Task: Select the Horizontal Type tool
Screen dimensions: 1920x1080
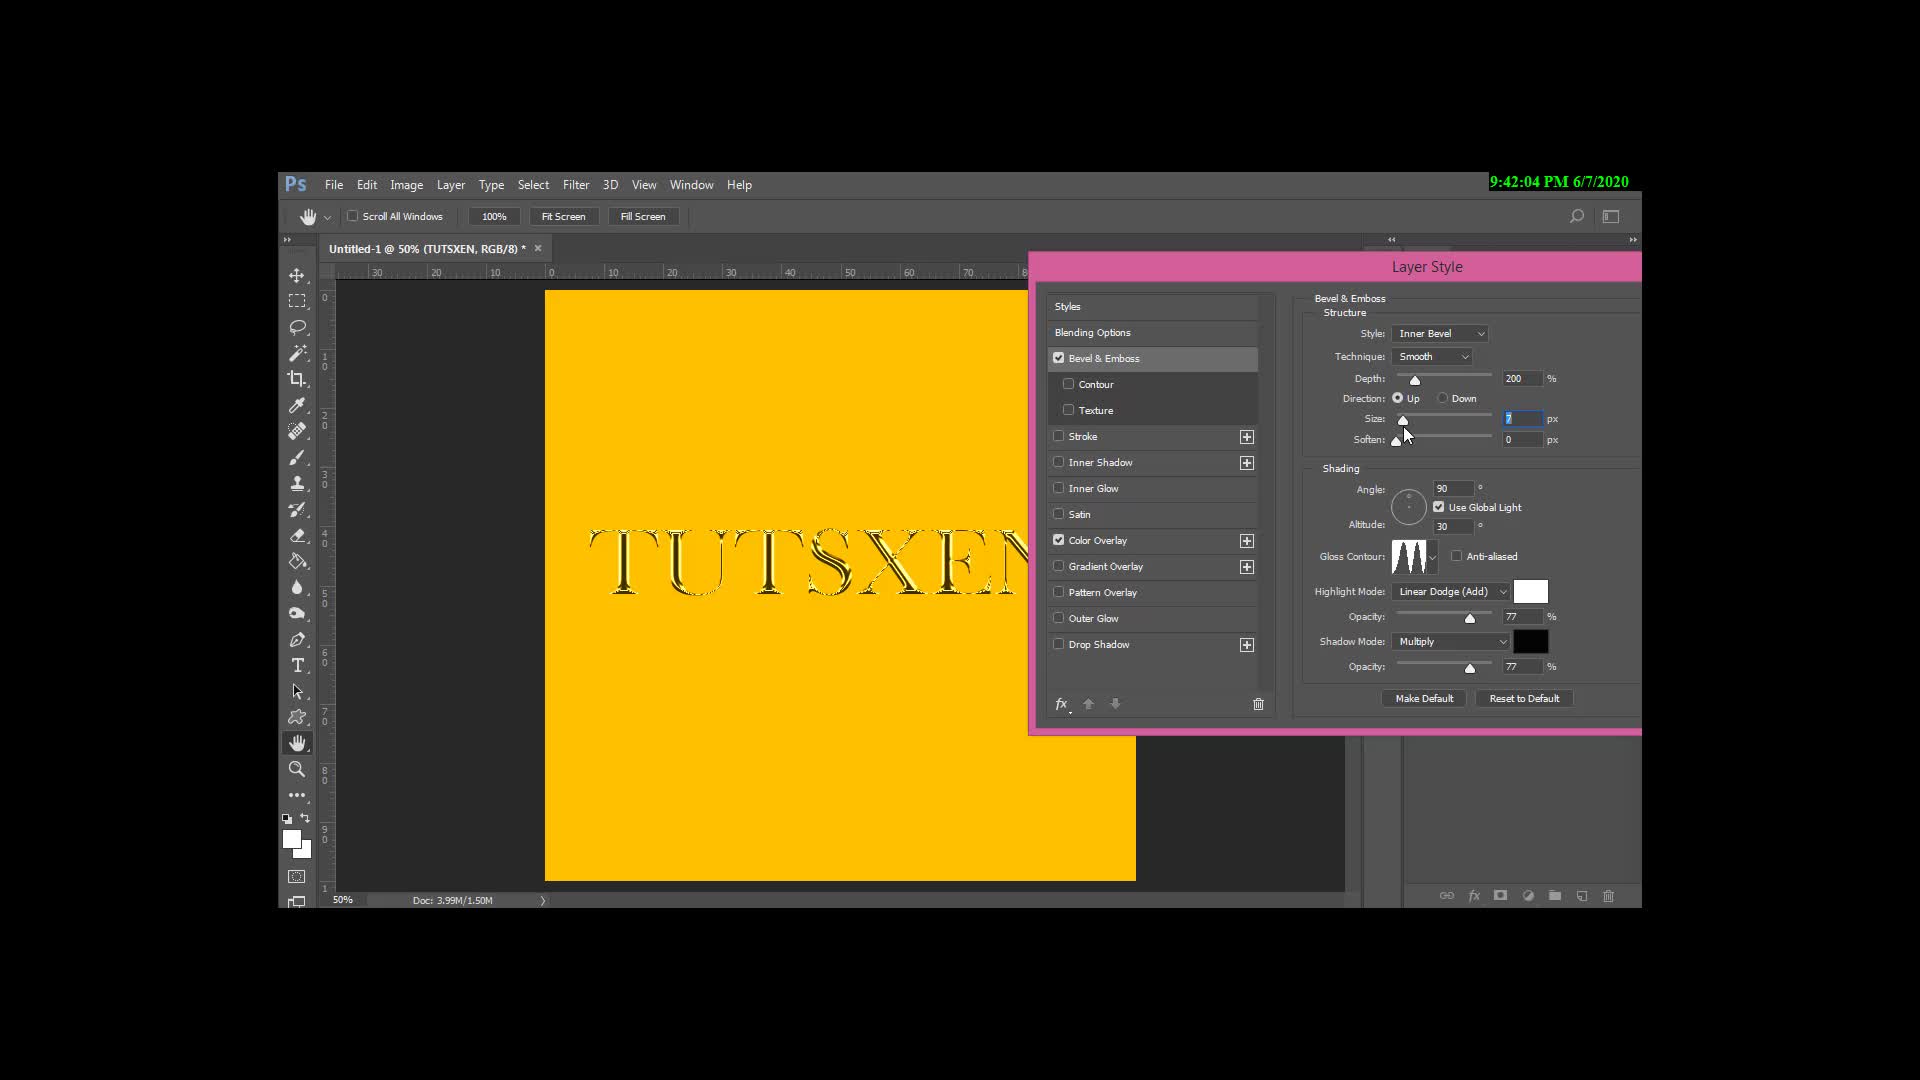Action: (297, 665)
